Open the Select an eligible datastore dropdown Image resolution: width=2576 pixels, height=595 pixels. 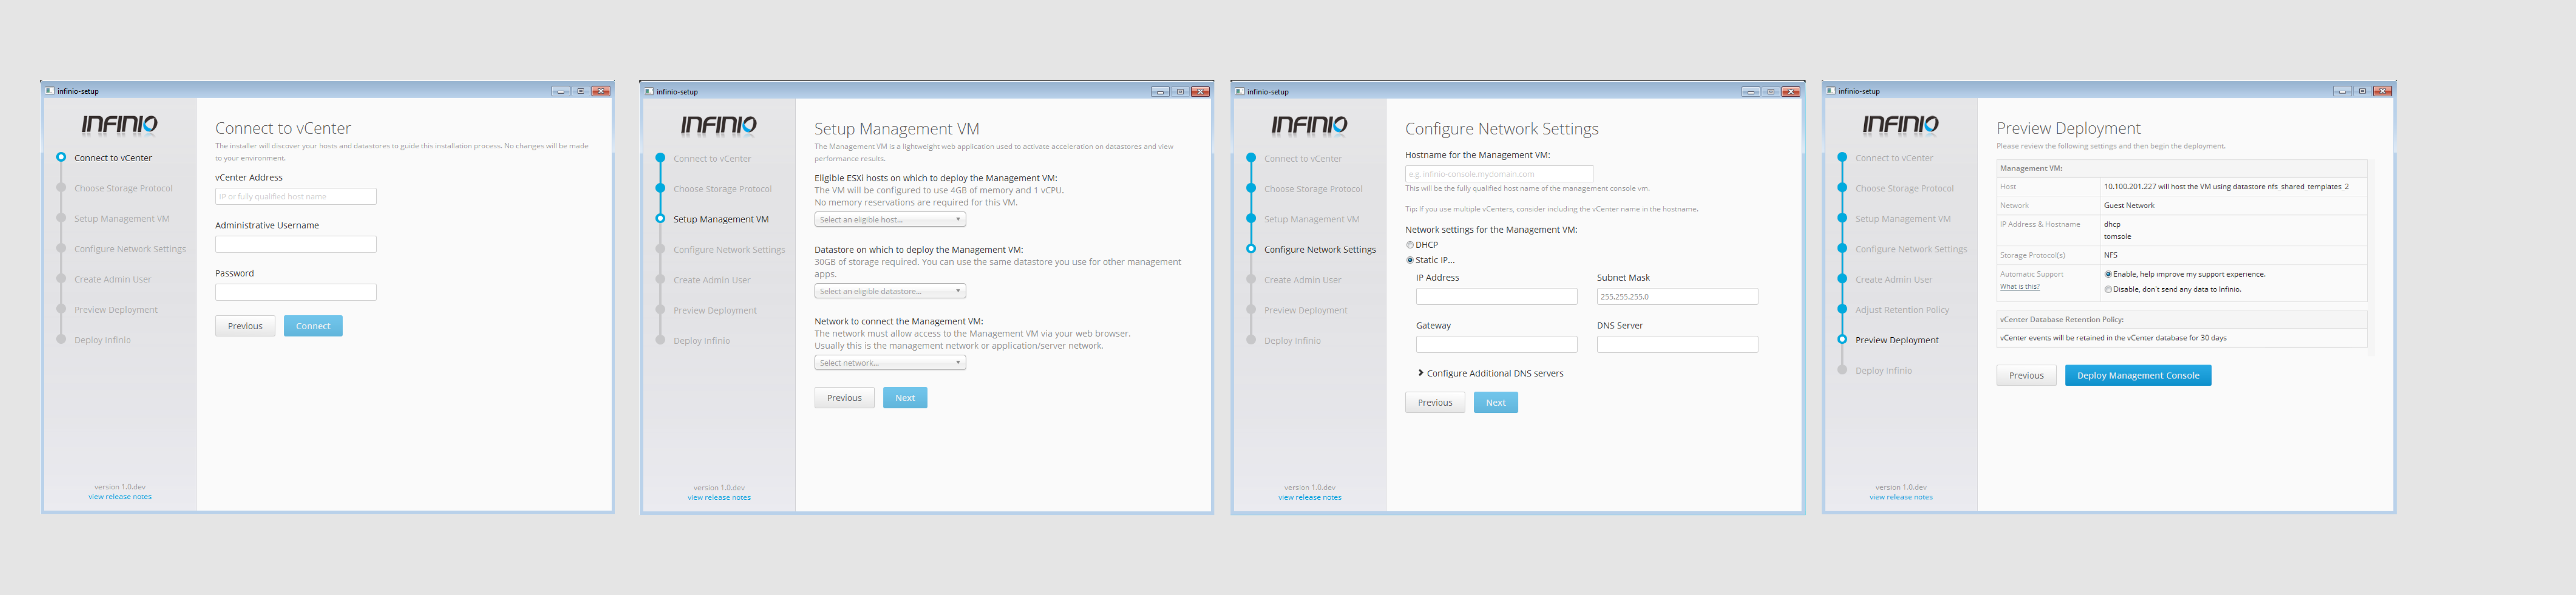(889, 291)
